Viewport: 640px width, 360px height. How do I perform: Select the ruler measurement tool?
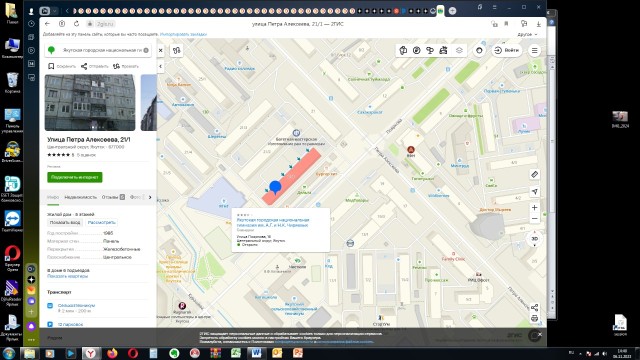(534, 175)
